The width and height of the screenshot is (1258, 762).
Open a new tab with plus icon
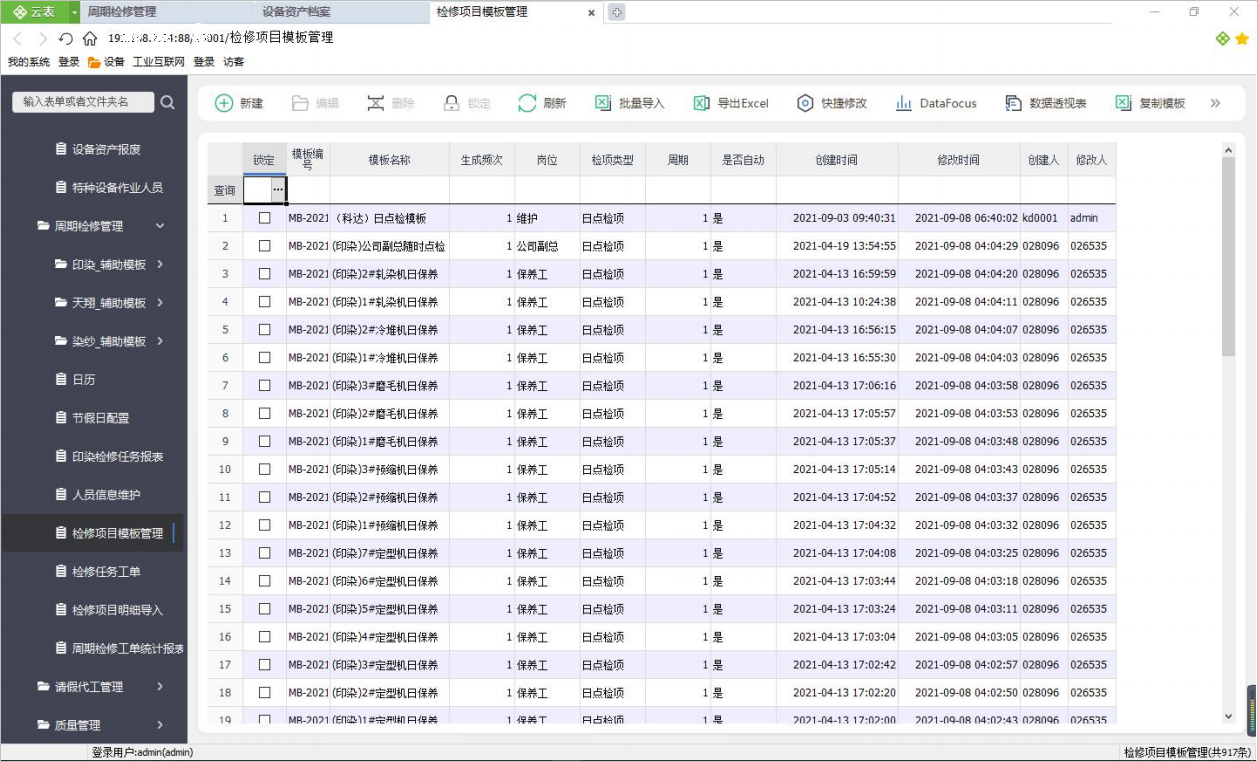pyautogui.click(x=617, y=12)
